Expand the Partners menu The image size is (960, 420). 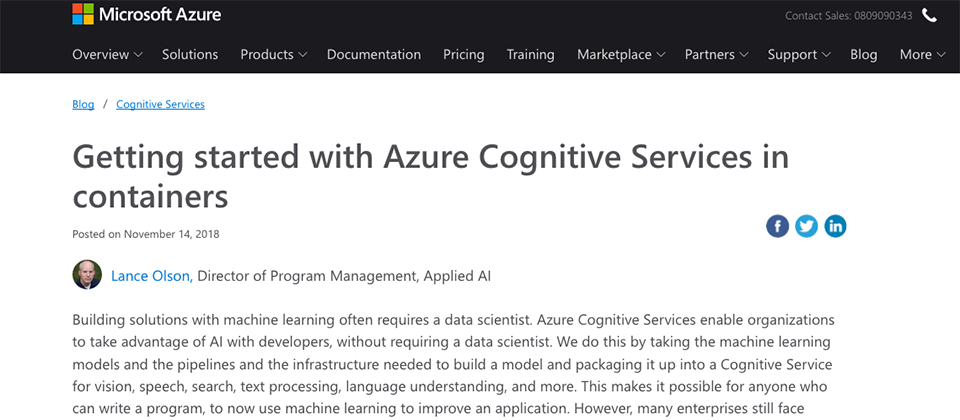click(716, 54)
